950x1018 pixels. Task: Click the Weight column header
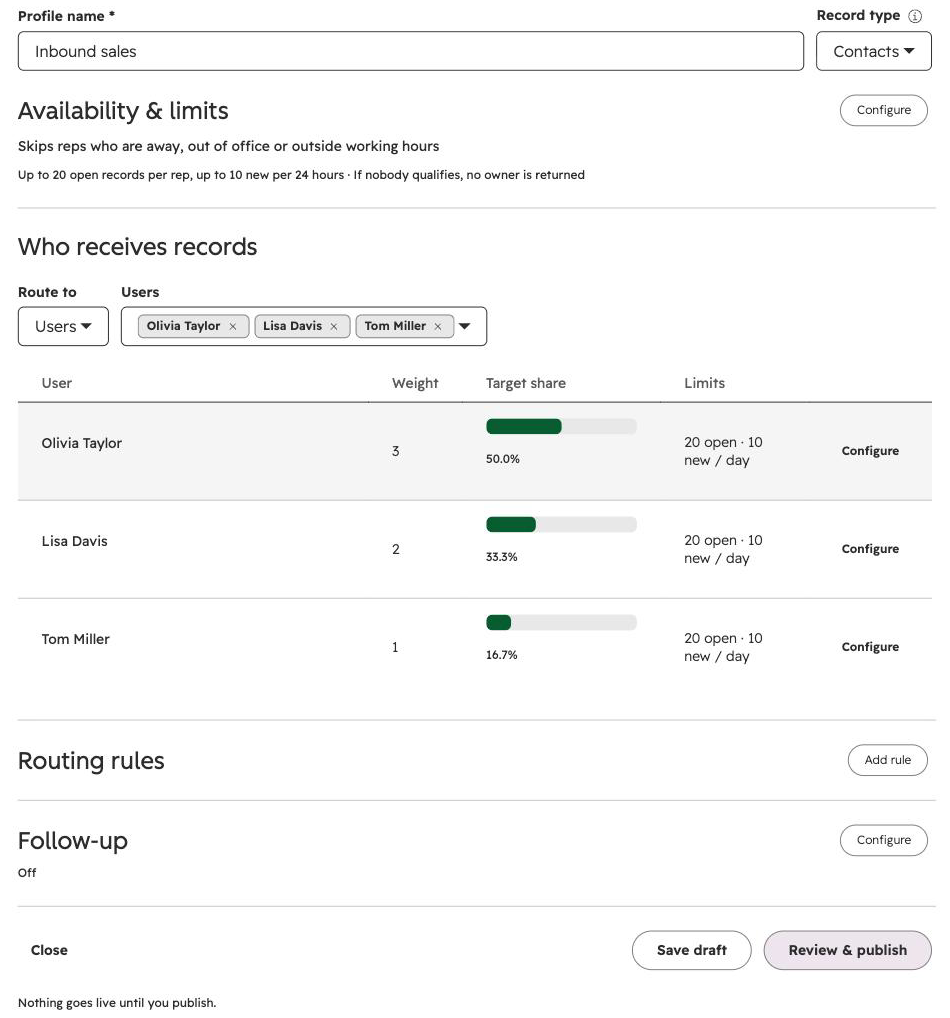415,384
